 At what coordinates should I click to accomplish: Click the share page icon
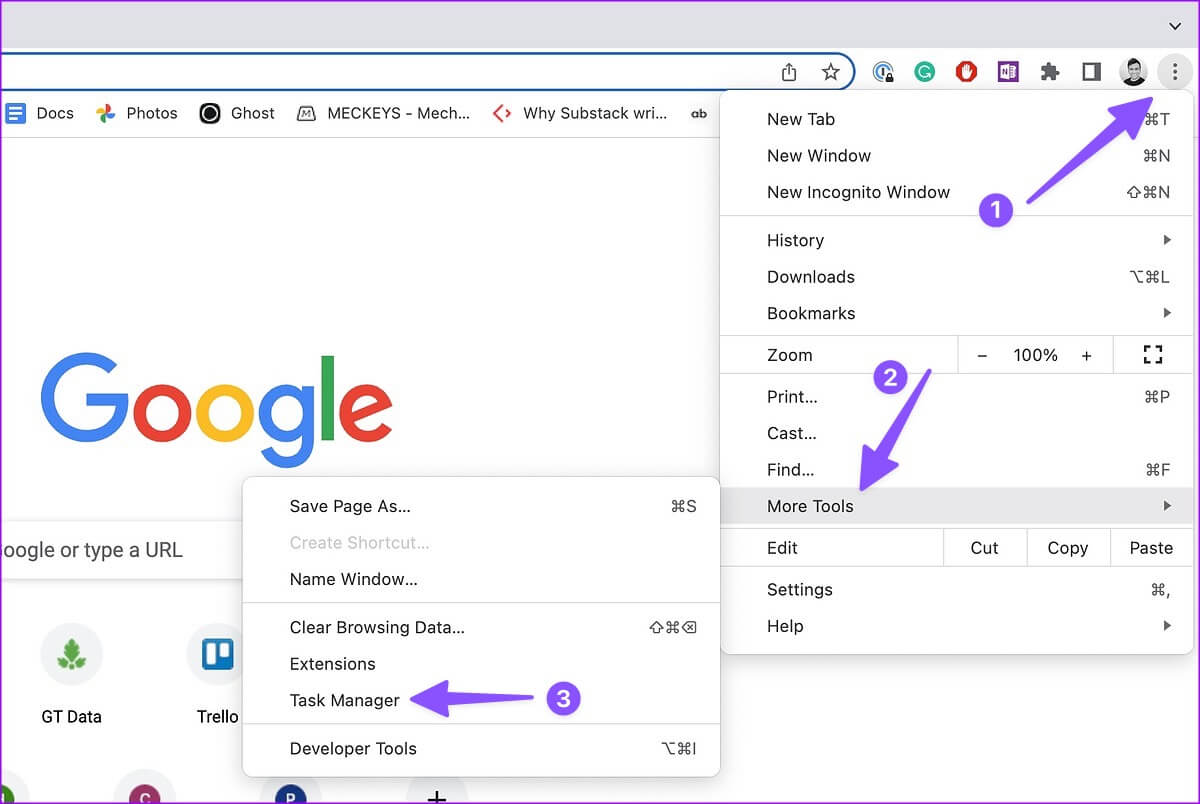point(789,72)
